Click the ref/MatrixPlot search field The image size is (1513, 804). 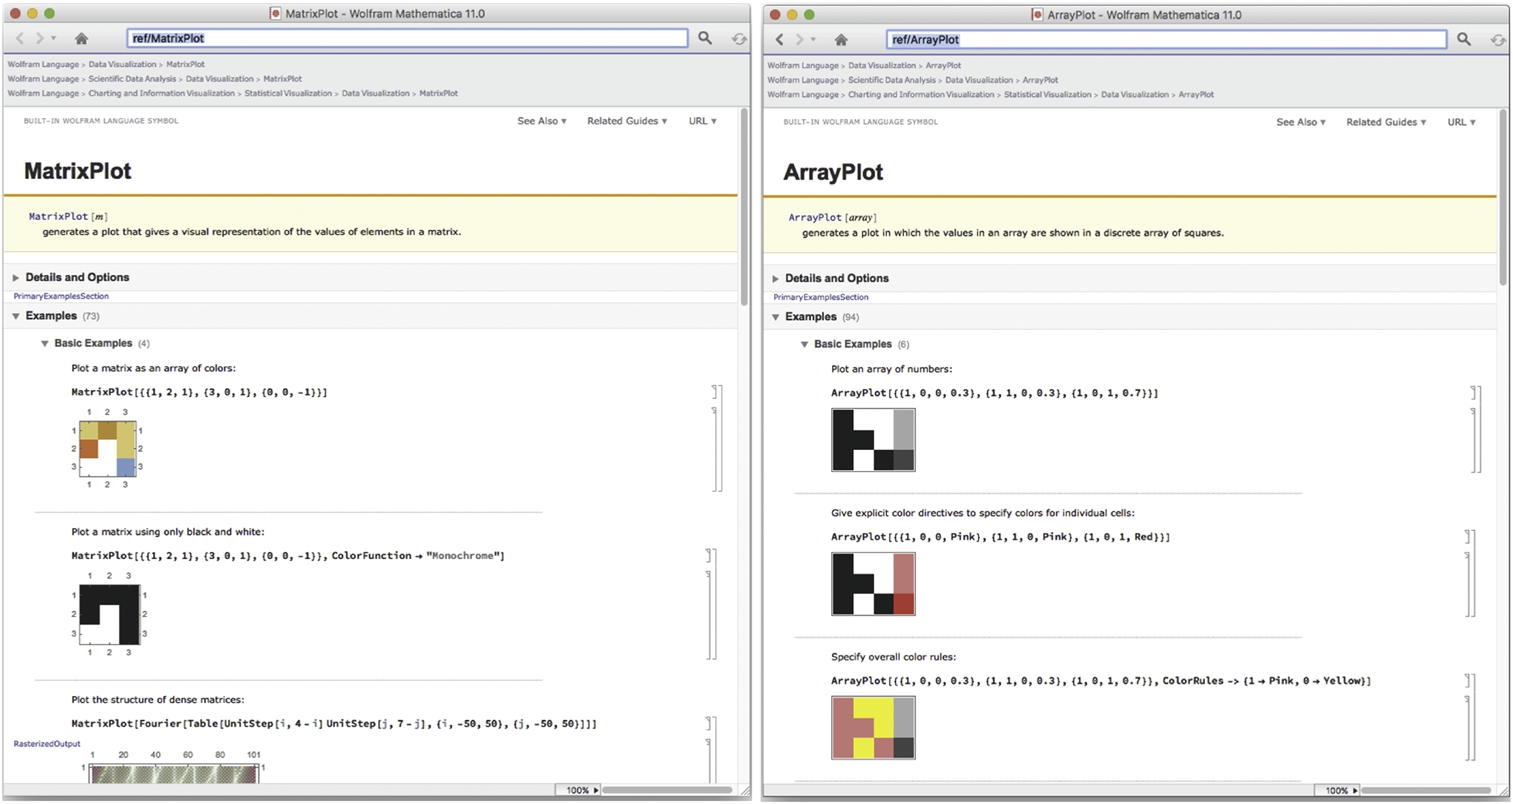[x=407, y=38]
